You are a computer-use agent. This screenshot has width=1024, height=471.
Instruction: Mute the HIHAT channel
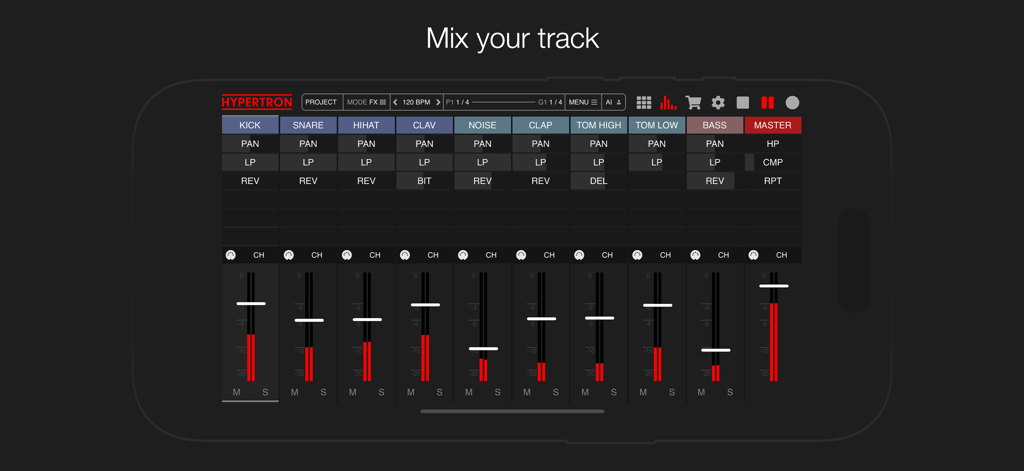tap(353, 392)
